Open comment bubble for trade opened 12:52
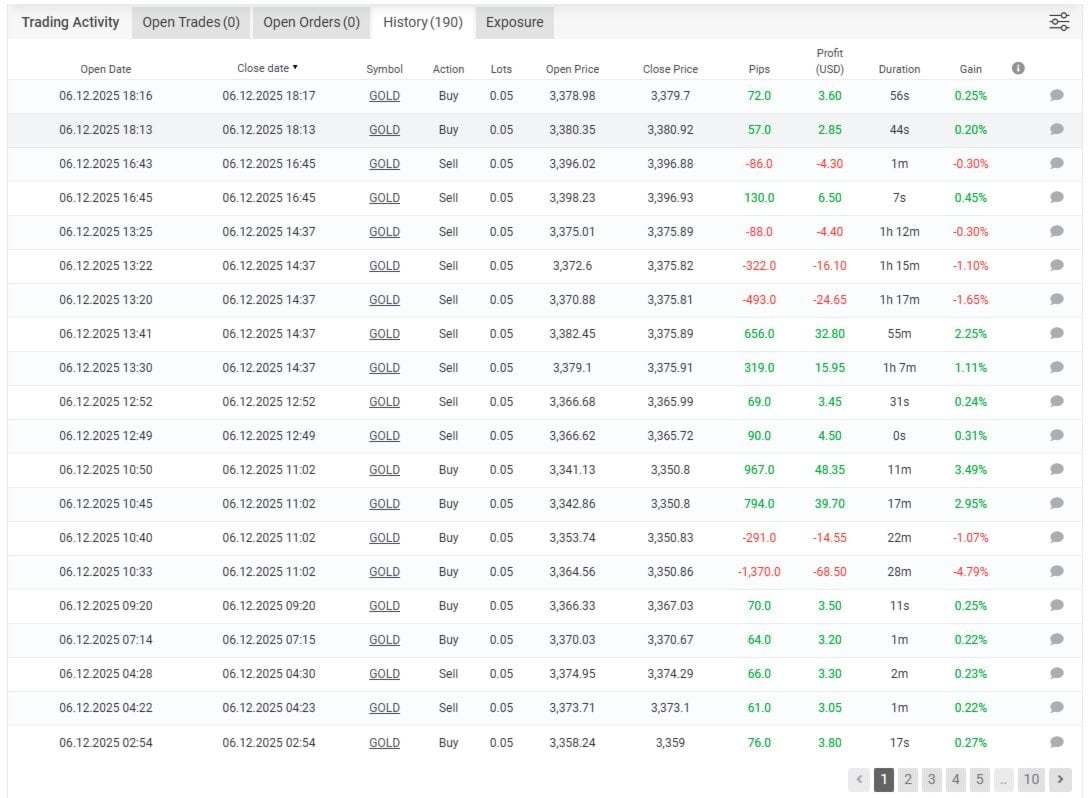 pyautogui.click(x=1057, y=401)
